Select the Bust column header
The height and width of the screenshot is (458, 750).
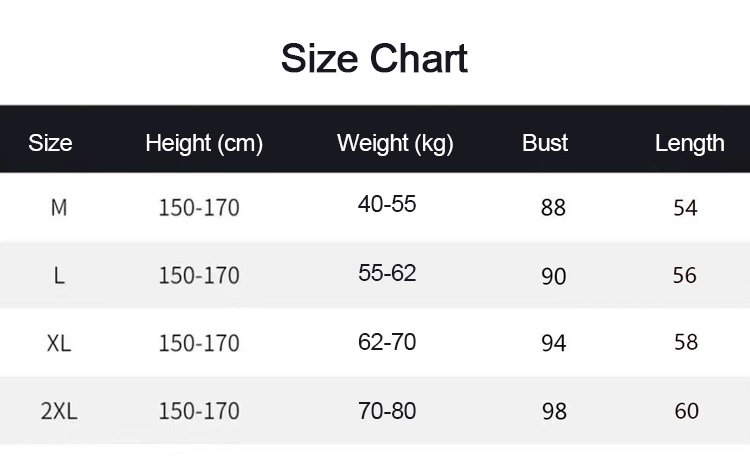point(545,143)
